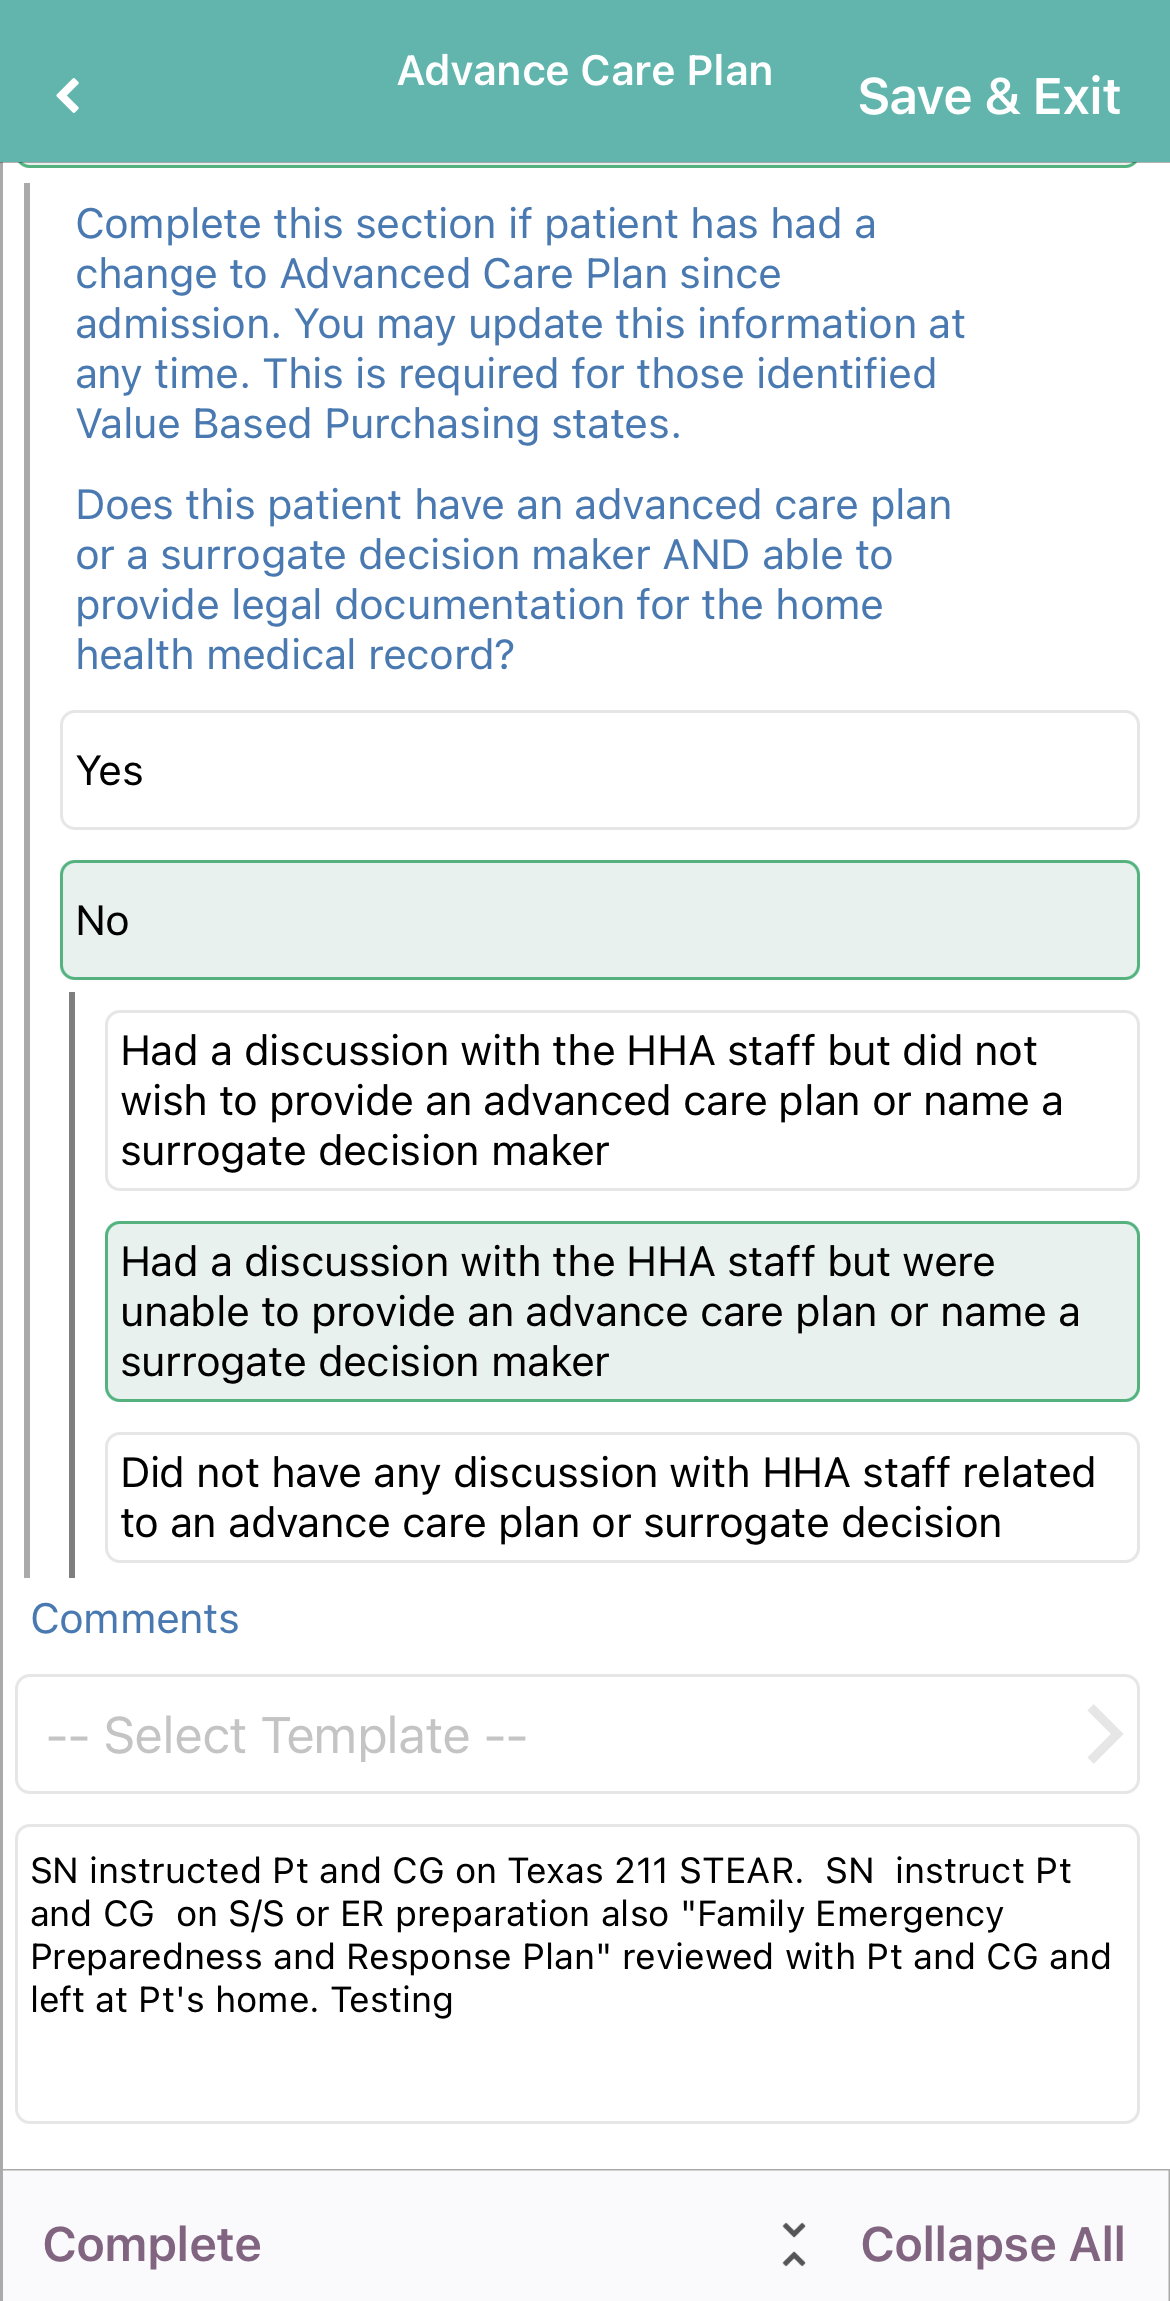
Task: Tap Collapse All
Action: 993,2244
